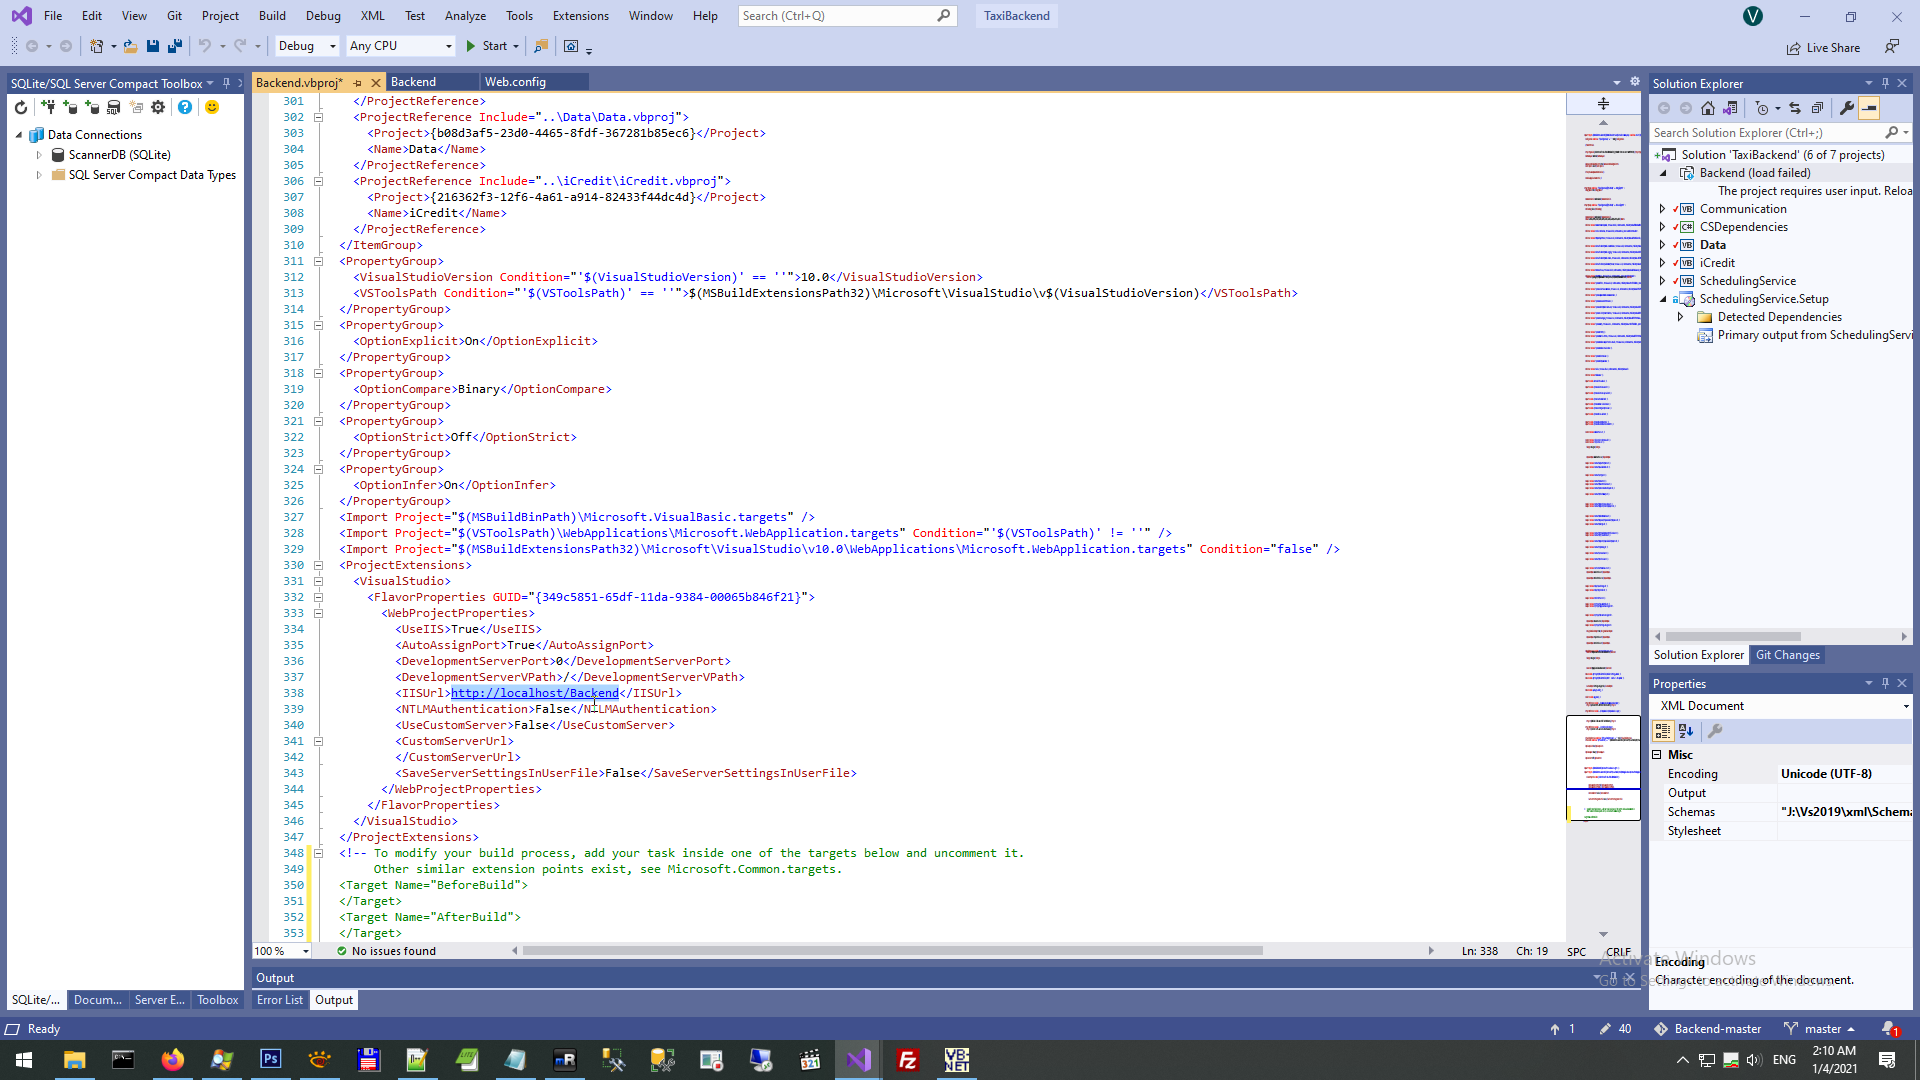This screenshot has width=1920, height=1080.
Task: Switch to the Web.config tab
Action: point(515,82)
